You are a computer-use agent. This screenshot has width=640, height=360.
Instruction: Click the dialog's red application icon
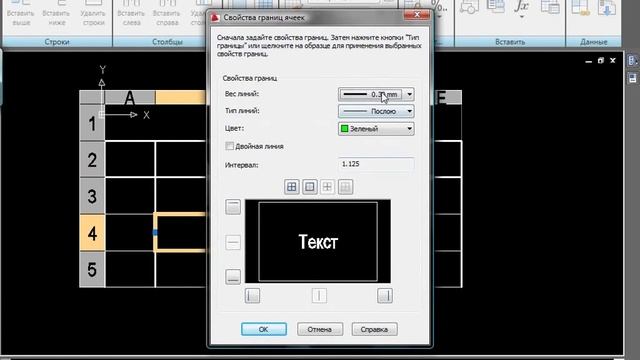215,18
